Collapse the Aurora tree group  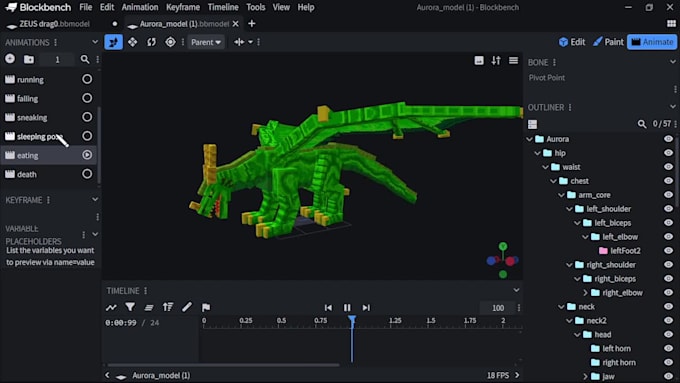tap(530, 139)
